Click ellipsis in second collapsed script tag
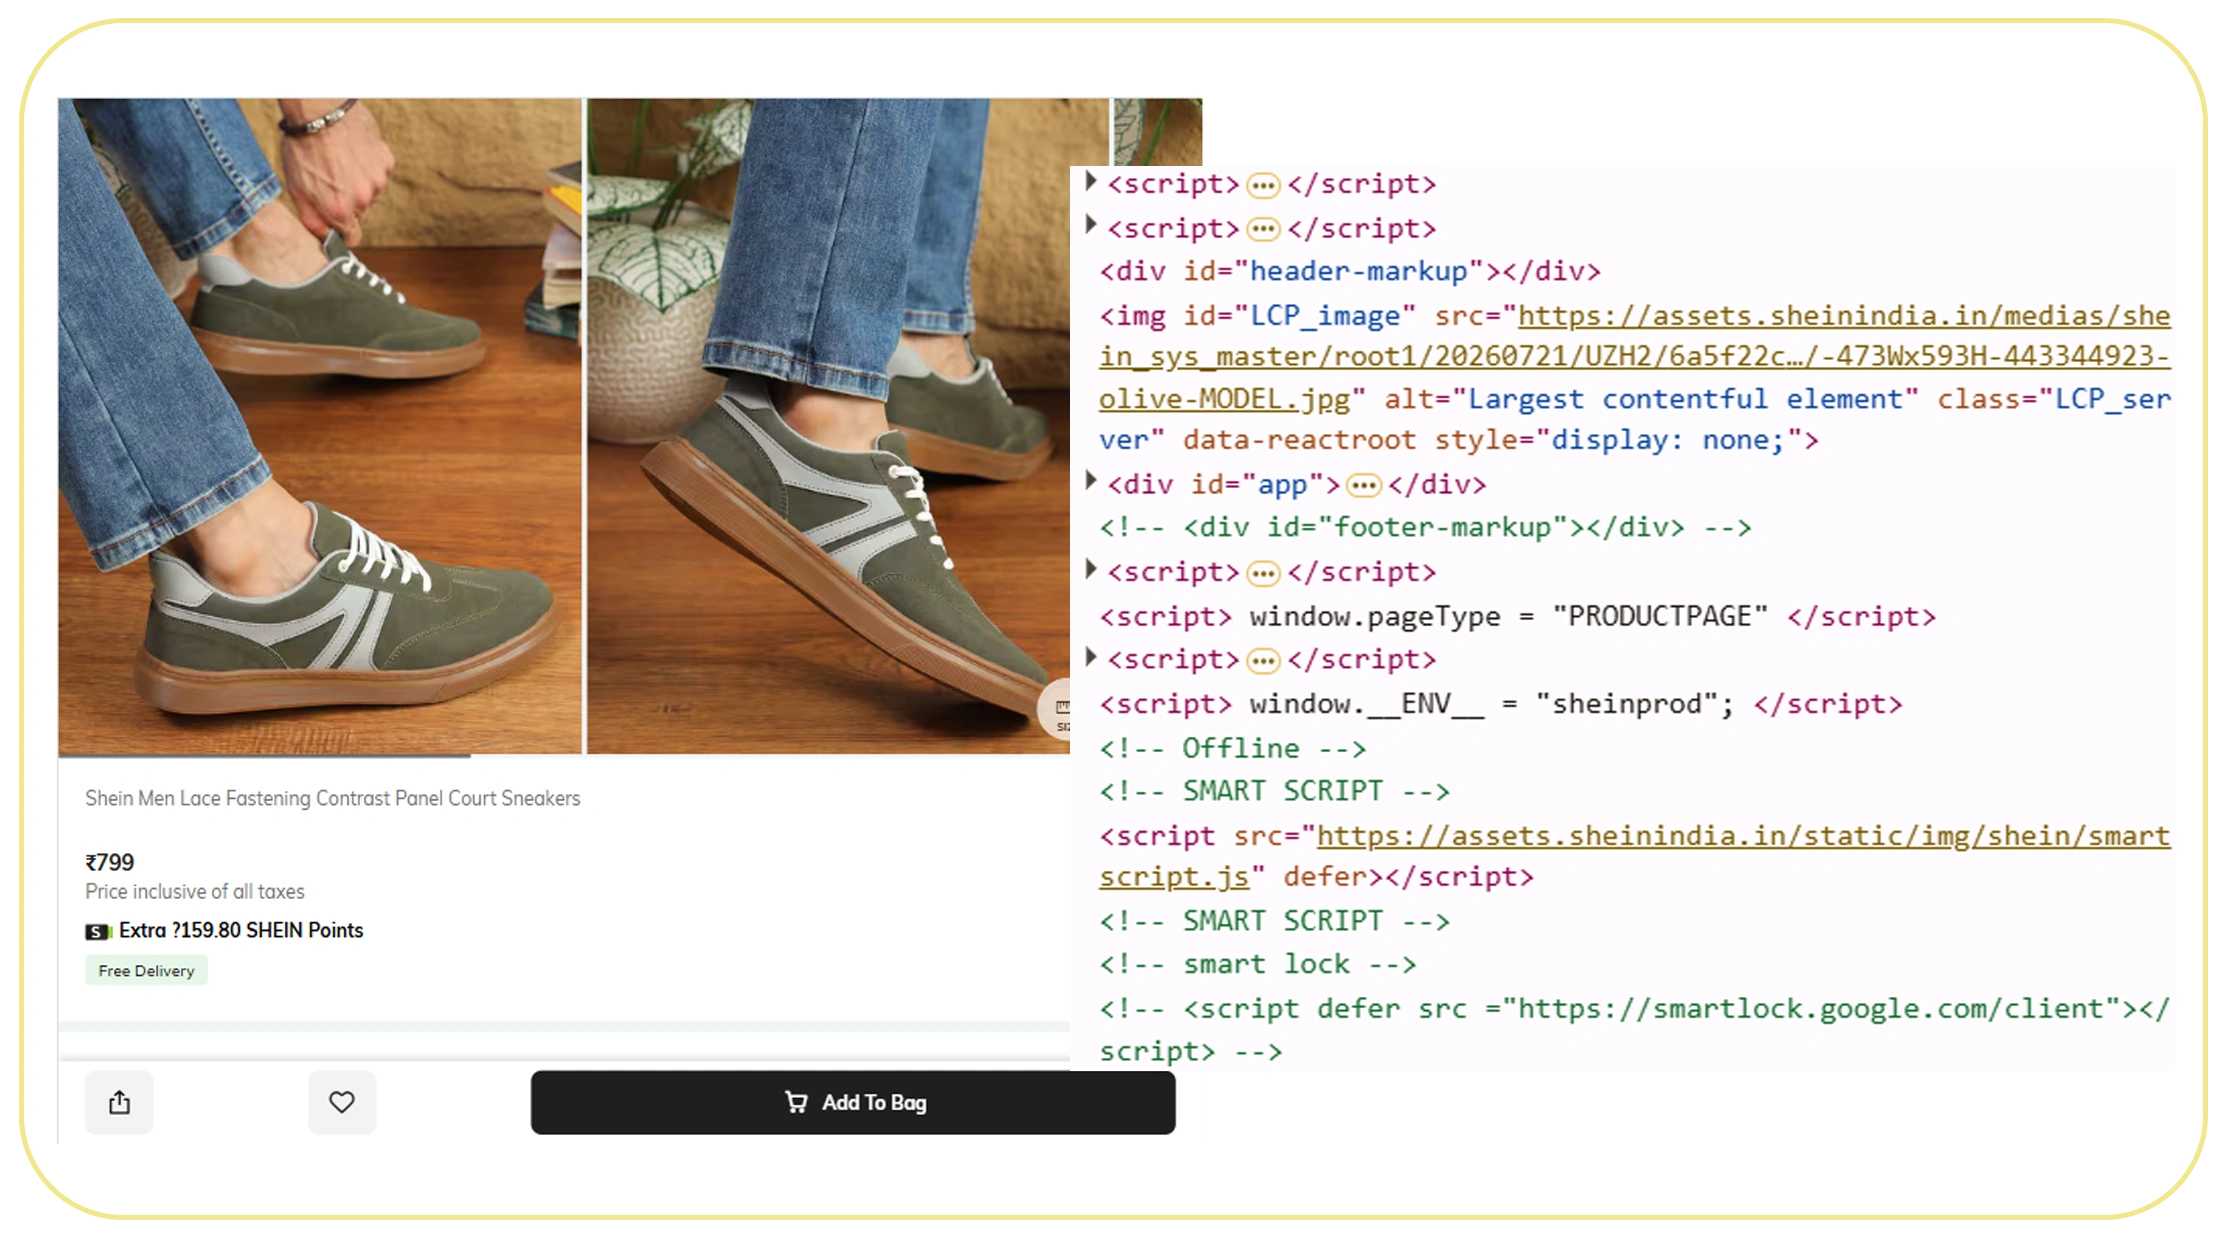Image resolution: width=2223 pixels, height=1240 pixels. (x=1263, y=230)
